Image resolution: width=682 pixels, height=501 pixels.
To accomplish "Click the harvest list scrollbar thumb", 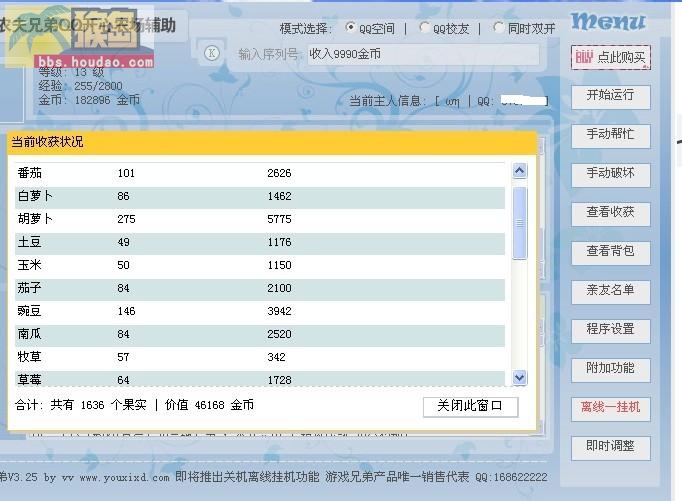I will pos(519,223).
